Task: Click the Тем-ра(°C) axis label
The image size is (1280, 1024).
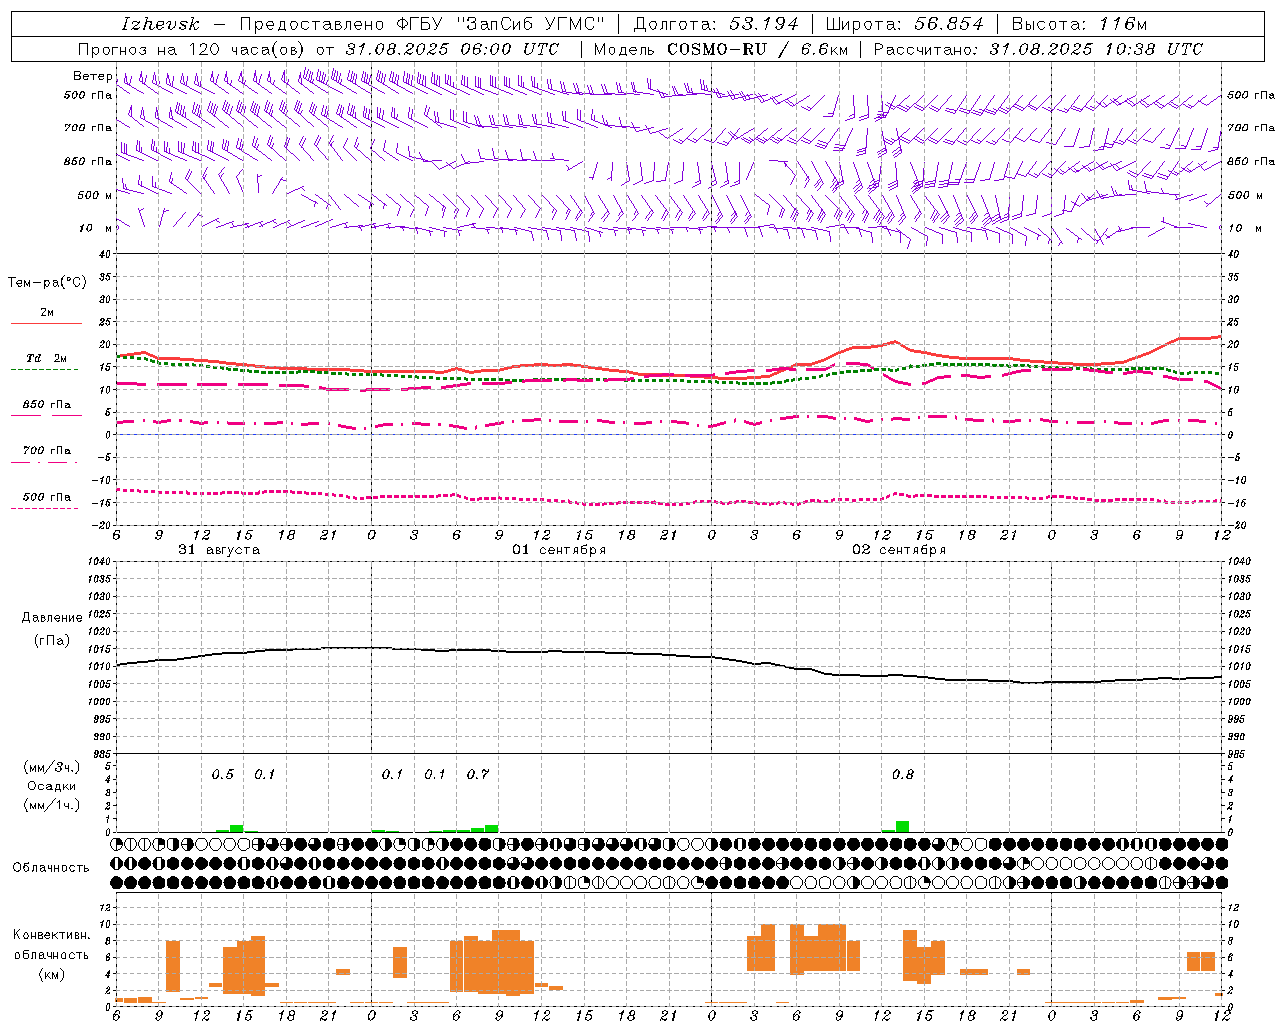Action: [47, 283]
